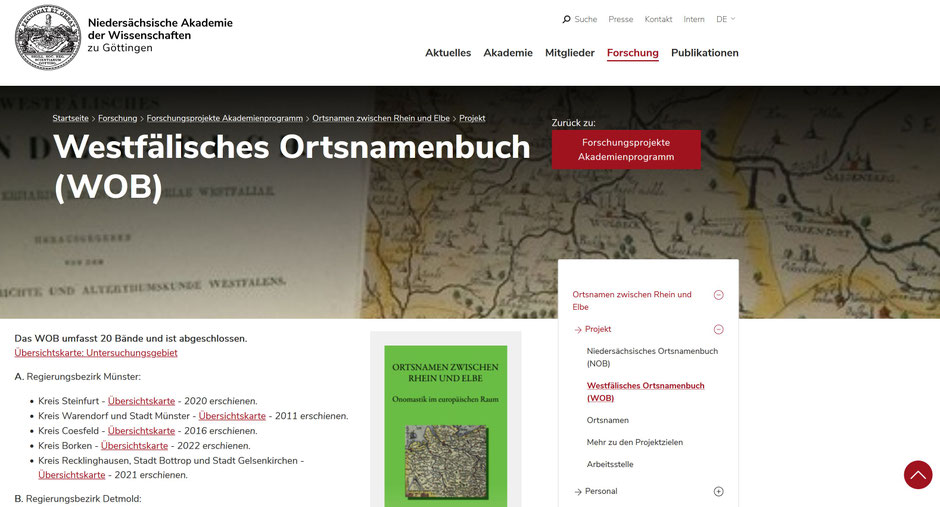Image resolution: width=940 pixels, height=507 pixels.
Task: Open Übersichtskarte for Kreis Warendorf und Stadt Münster
Action: click(x=232, y=416)
